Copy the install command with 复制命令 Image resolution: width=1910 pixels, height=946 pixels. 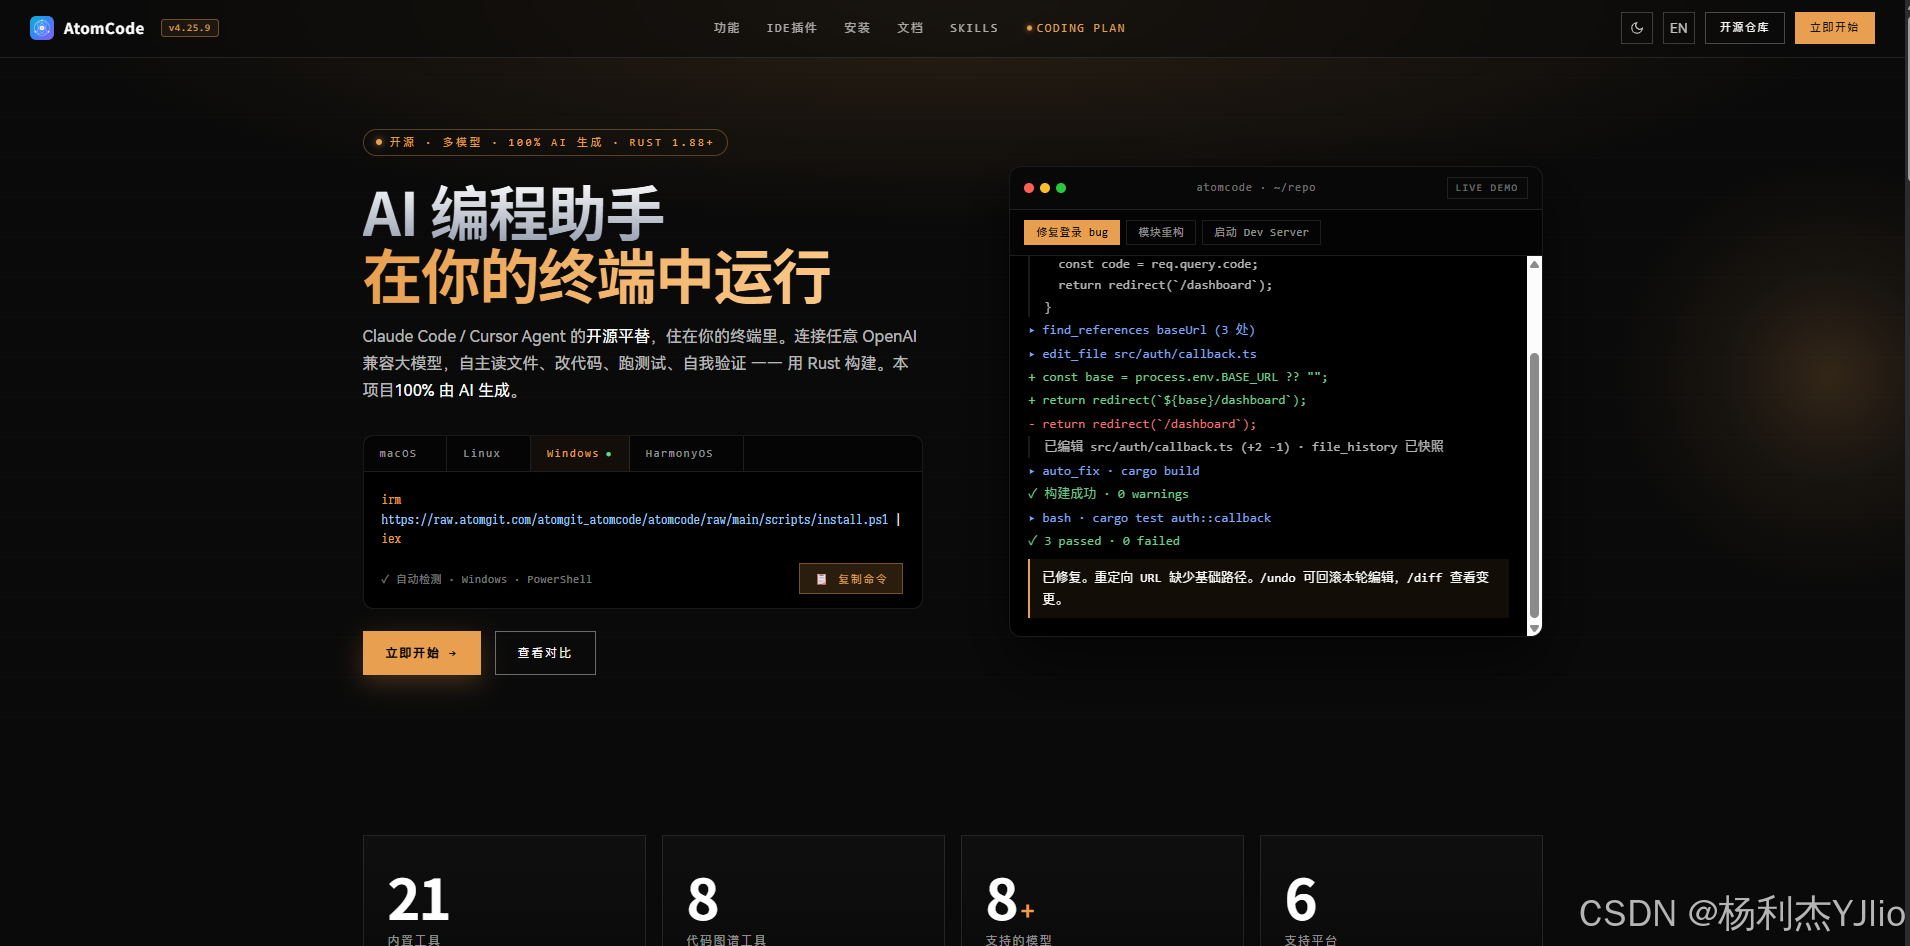click(x=851, y=579)
